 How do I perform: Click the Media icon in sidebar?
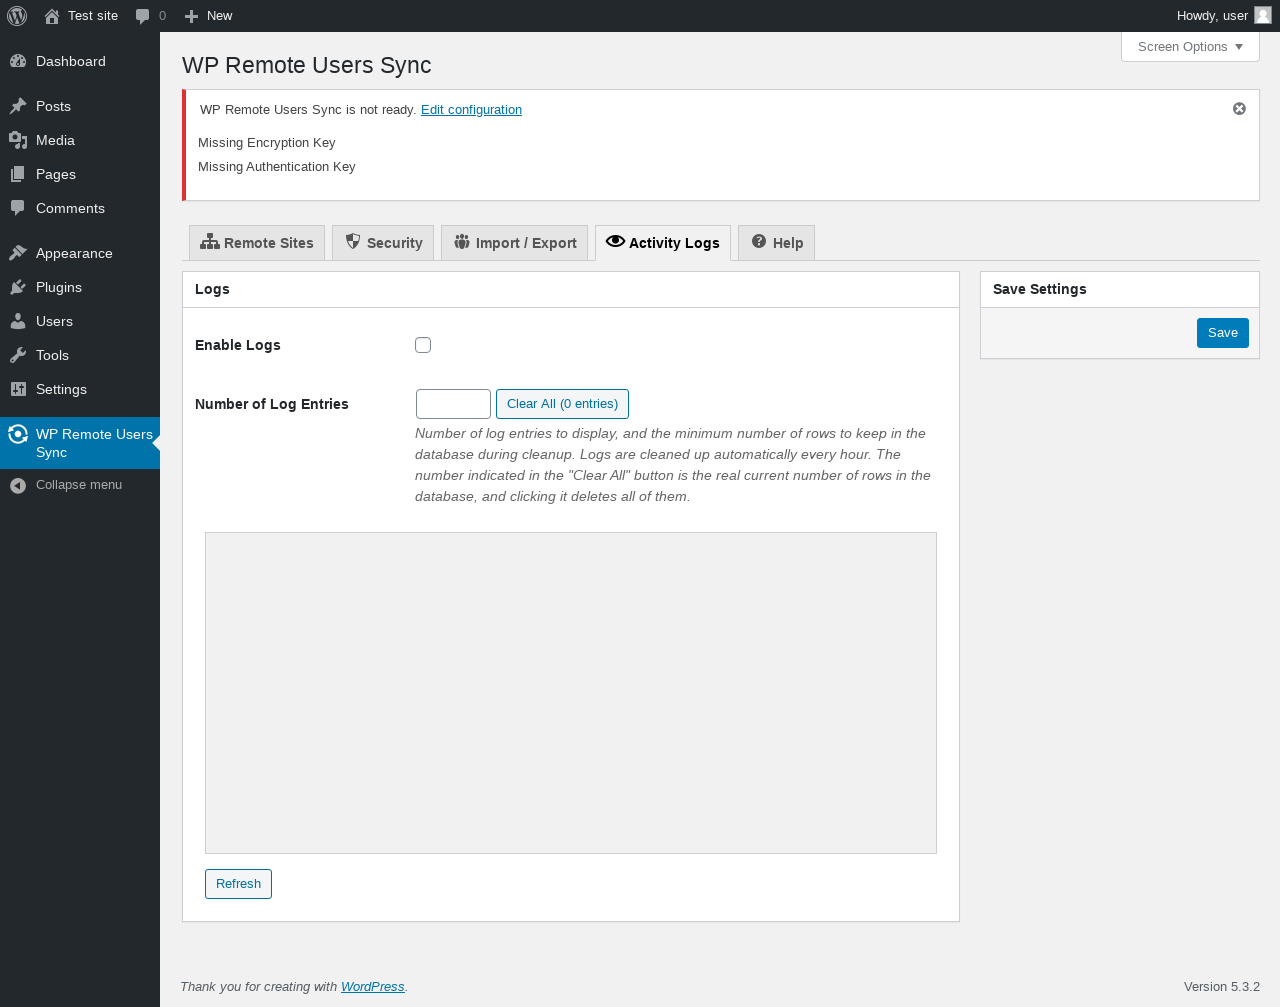click(18, 140)
